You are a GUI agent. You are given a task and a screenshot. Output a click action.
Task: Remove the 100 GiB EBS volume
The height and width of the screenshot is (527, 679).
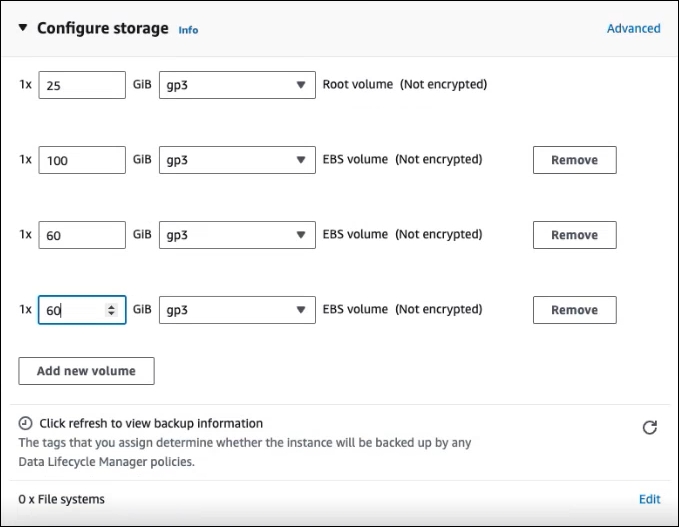(574, 160)
